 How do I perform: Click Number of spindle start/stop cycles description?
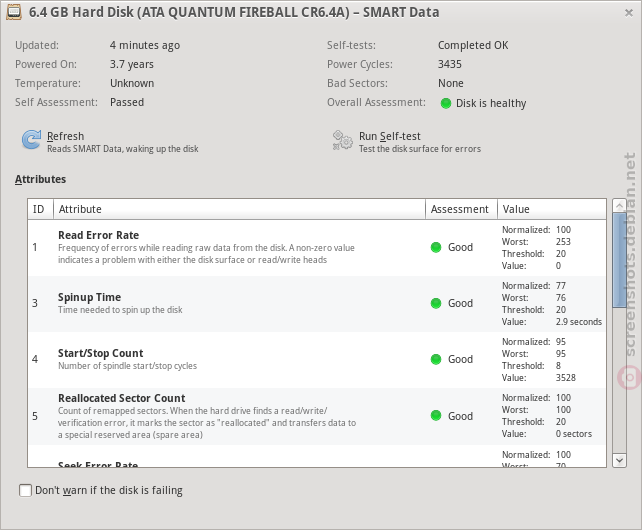[127, 366]
